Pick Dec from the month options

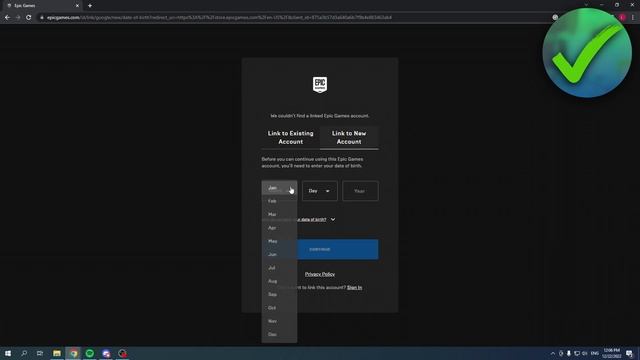click(279, 334)
